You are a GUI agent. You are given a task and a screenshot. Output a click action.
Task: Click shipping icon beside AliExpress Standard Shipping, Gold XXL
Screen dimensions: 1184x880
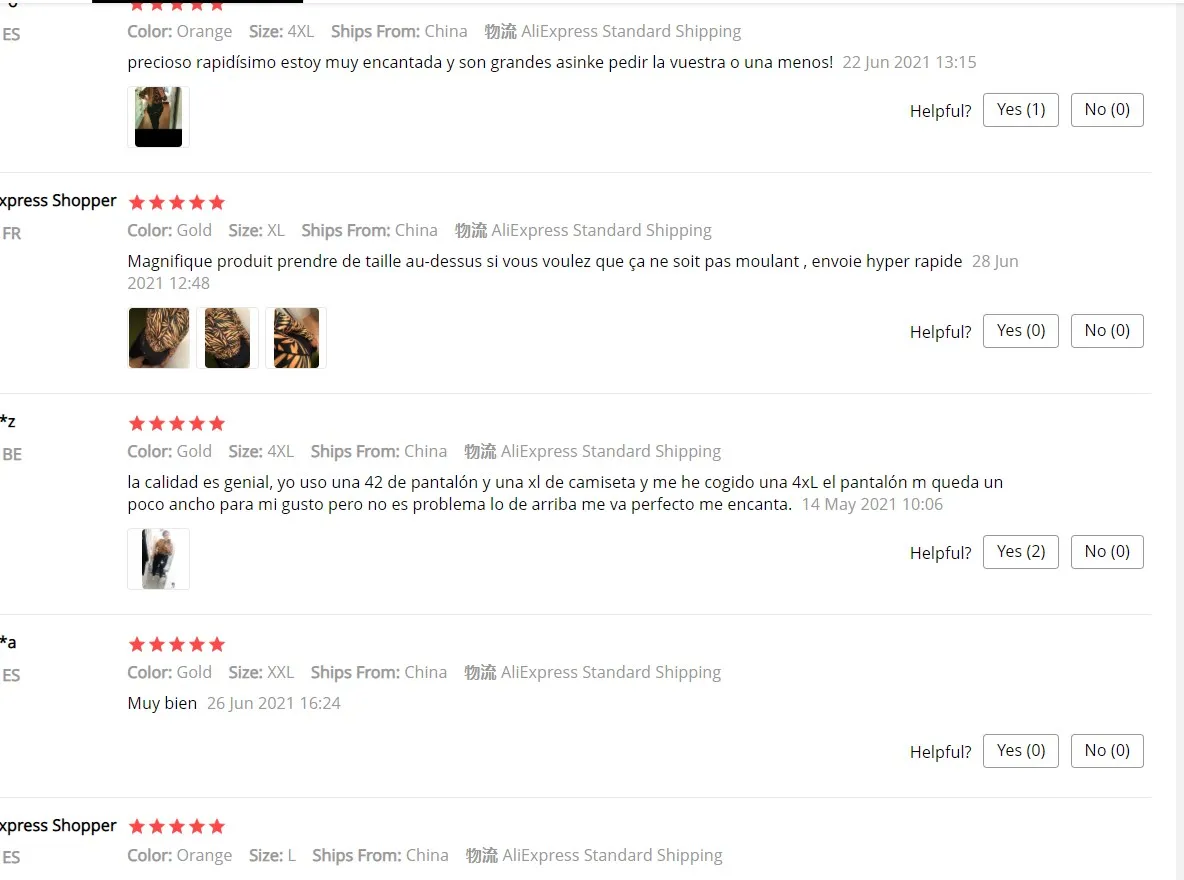coord(479,673)
